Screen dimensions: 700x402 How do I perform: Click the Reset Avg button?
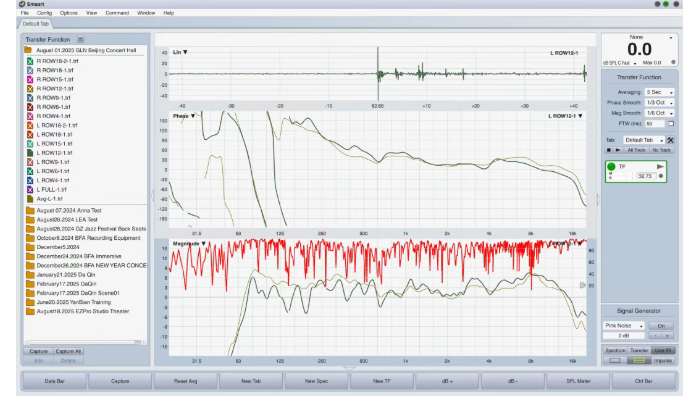tap(184, 381)
